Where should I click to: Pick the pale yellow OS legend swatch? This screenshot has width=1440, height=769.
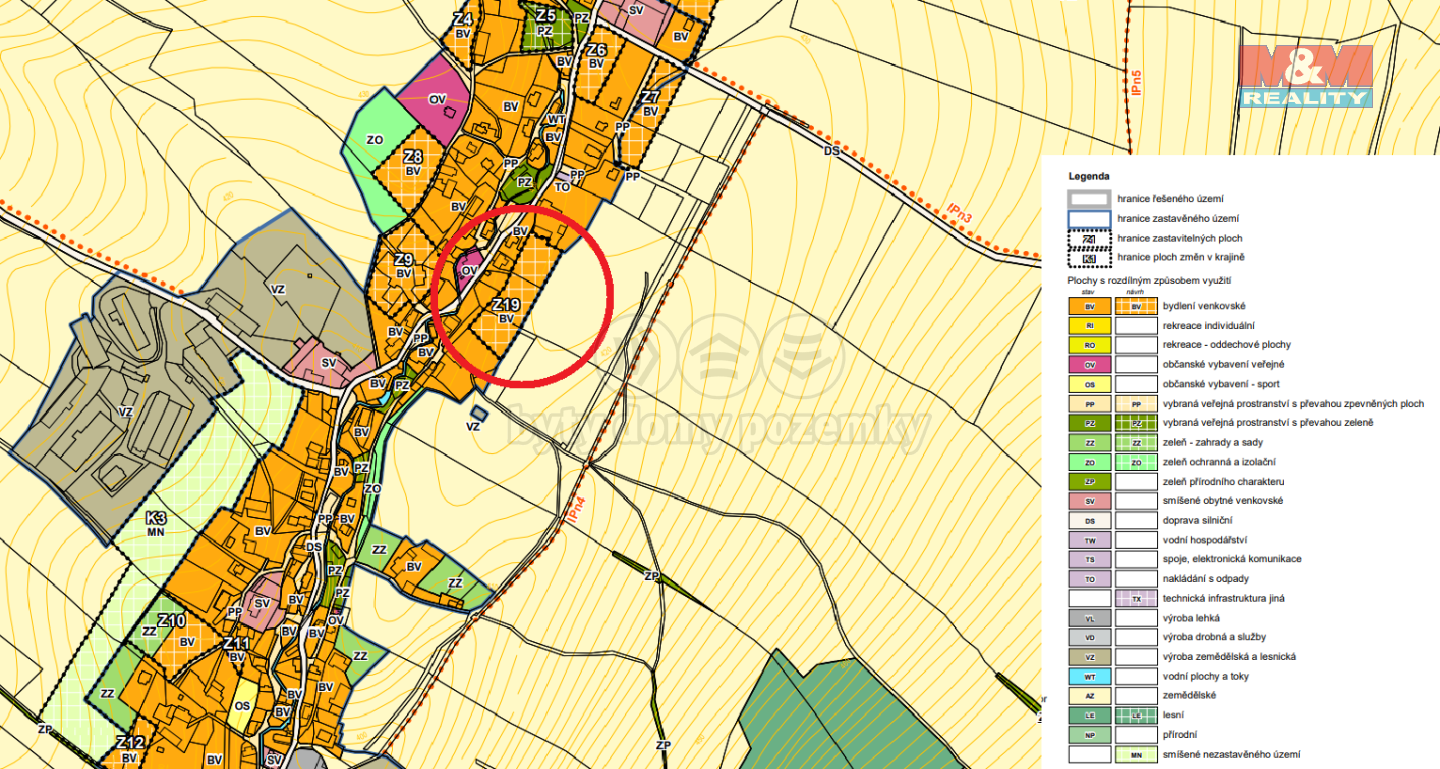[1090, 384]
